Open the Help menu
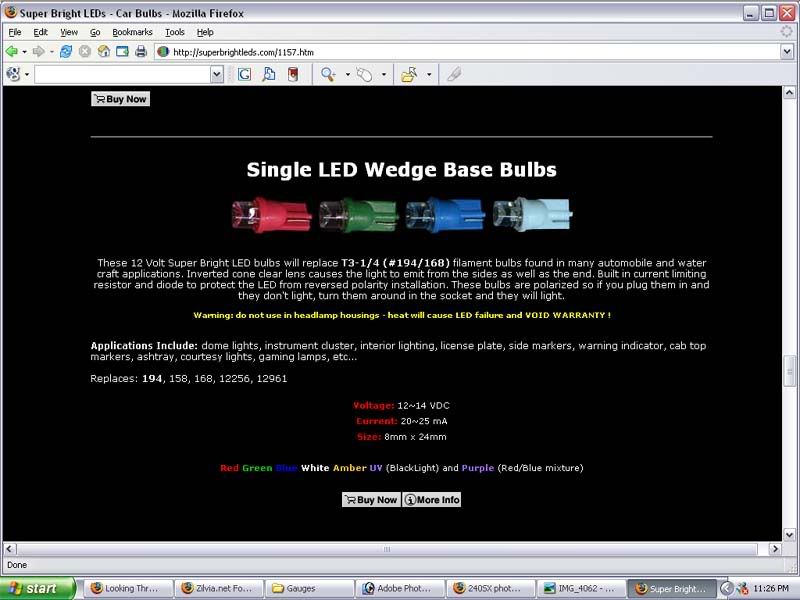 pos(205,32)
